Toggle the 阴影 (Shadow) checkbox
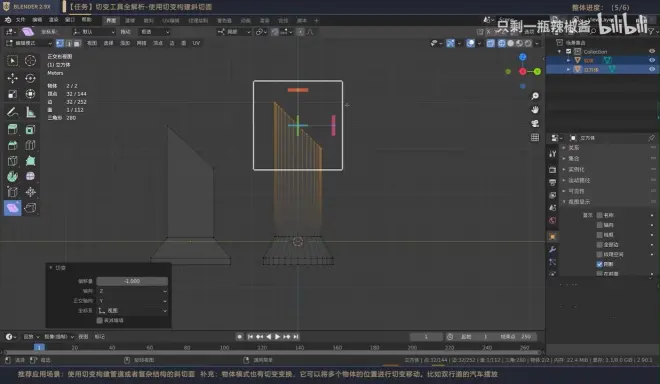 [x=600, y=264]
